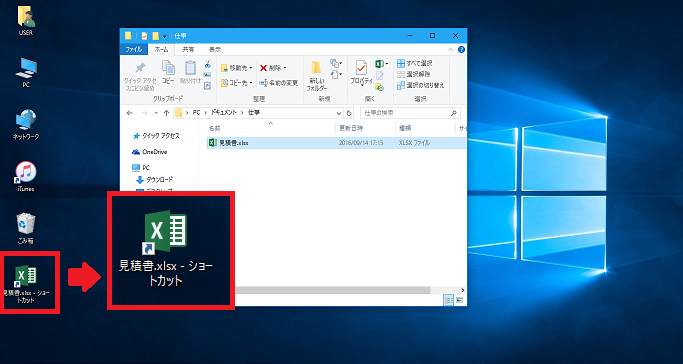The height and width of the screenshot is (364, 683).
Task: Click the プロパティ button icon
Action: (362, 74)
